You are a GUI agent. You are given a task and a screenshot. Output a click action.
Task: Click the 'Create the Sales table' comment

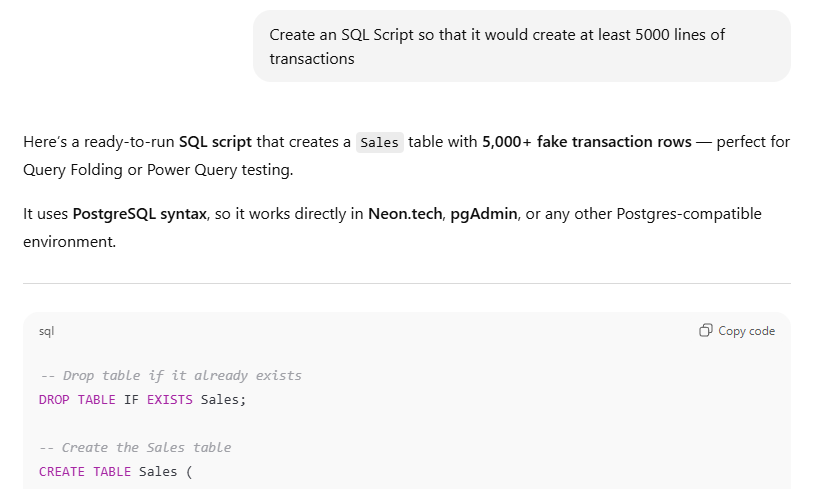pyautogui.click(x=135, y=448)
